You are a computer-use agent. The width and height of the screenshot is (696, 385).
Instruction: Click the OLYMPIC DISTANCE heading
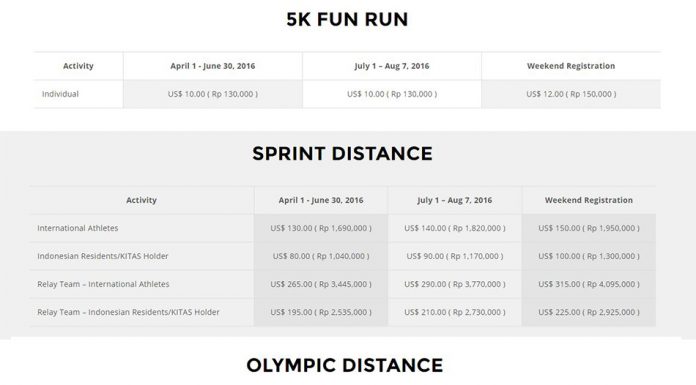(345, 365)
